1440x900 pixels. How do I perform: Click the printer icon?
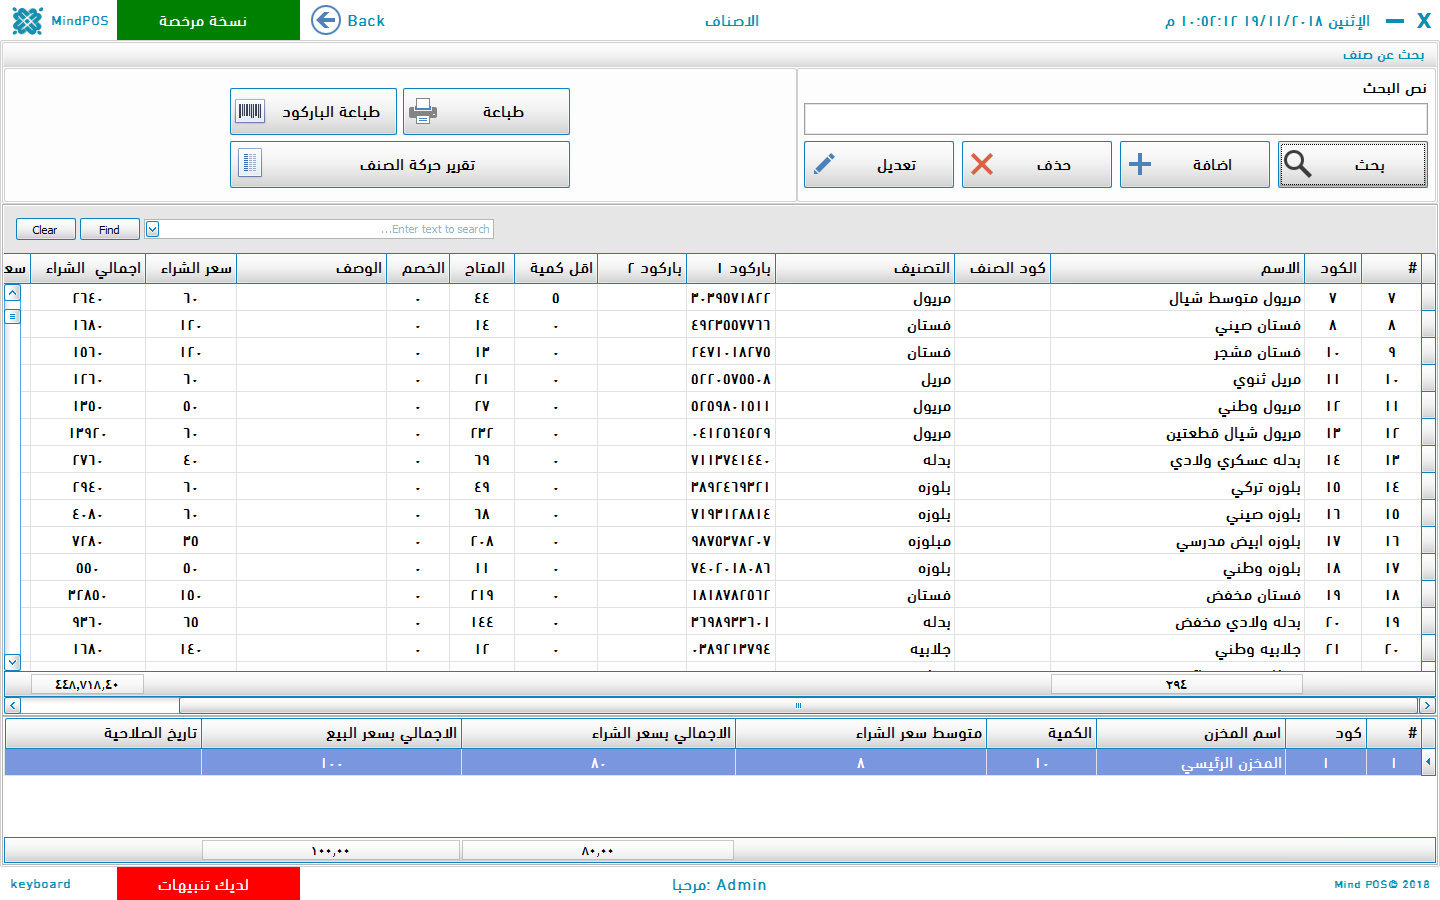pos(423,111)
